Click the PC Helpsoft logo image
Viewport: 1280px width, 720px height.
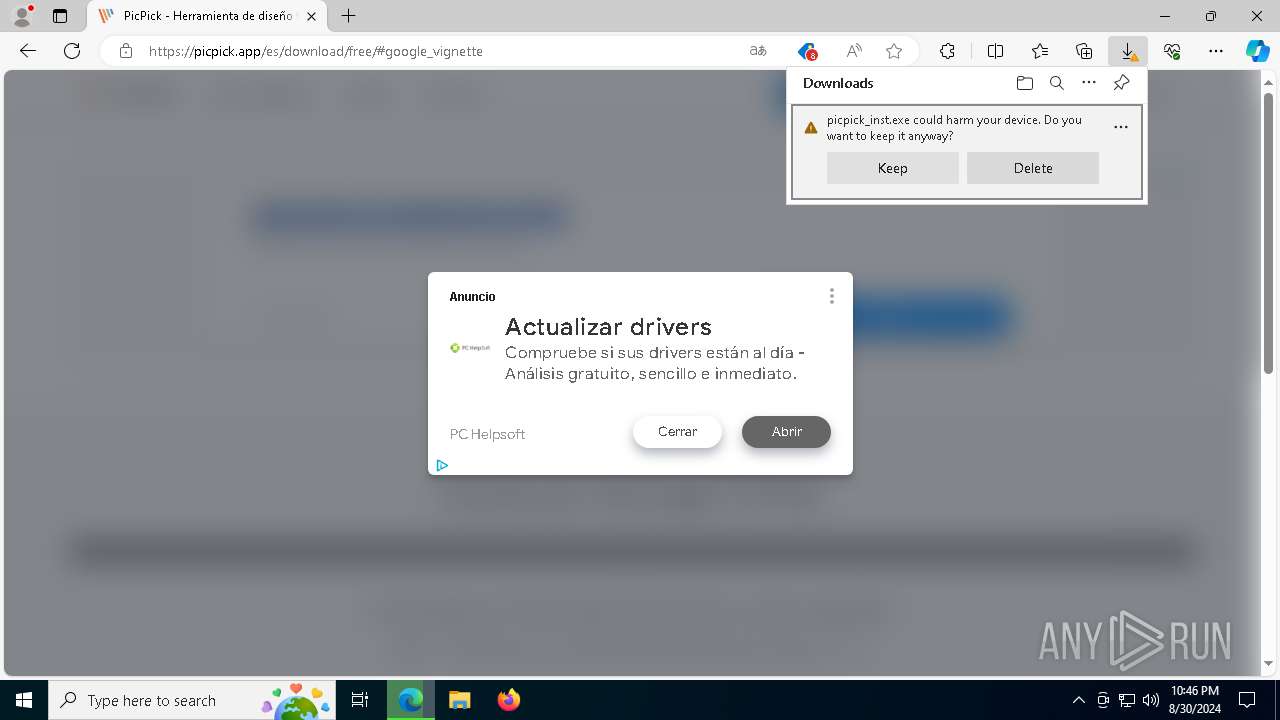tap(470, 348)
